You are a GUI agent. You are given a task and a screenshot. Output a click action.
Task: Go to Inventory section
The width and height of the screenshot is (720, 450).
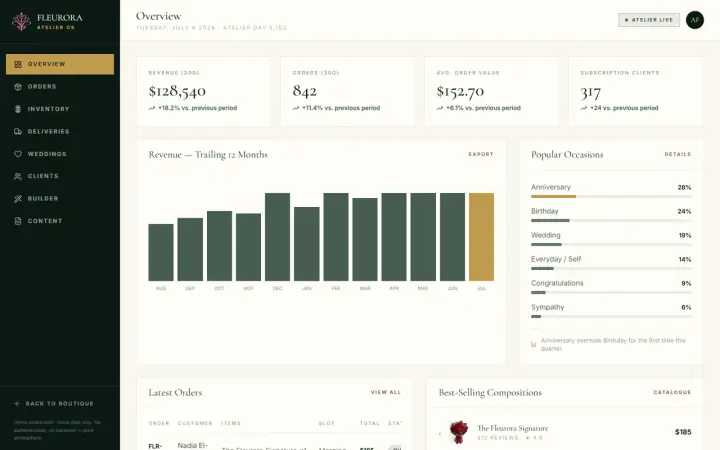[60, 109]
